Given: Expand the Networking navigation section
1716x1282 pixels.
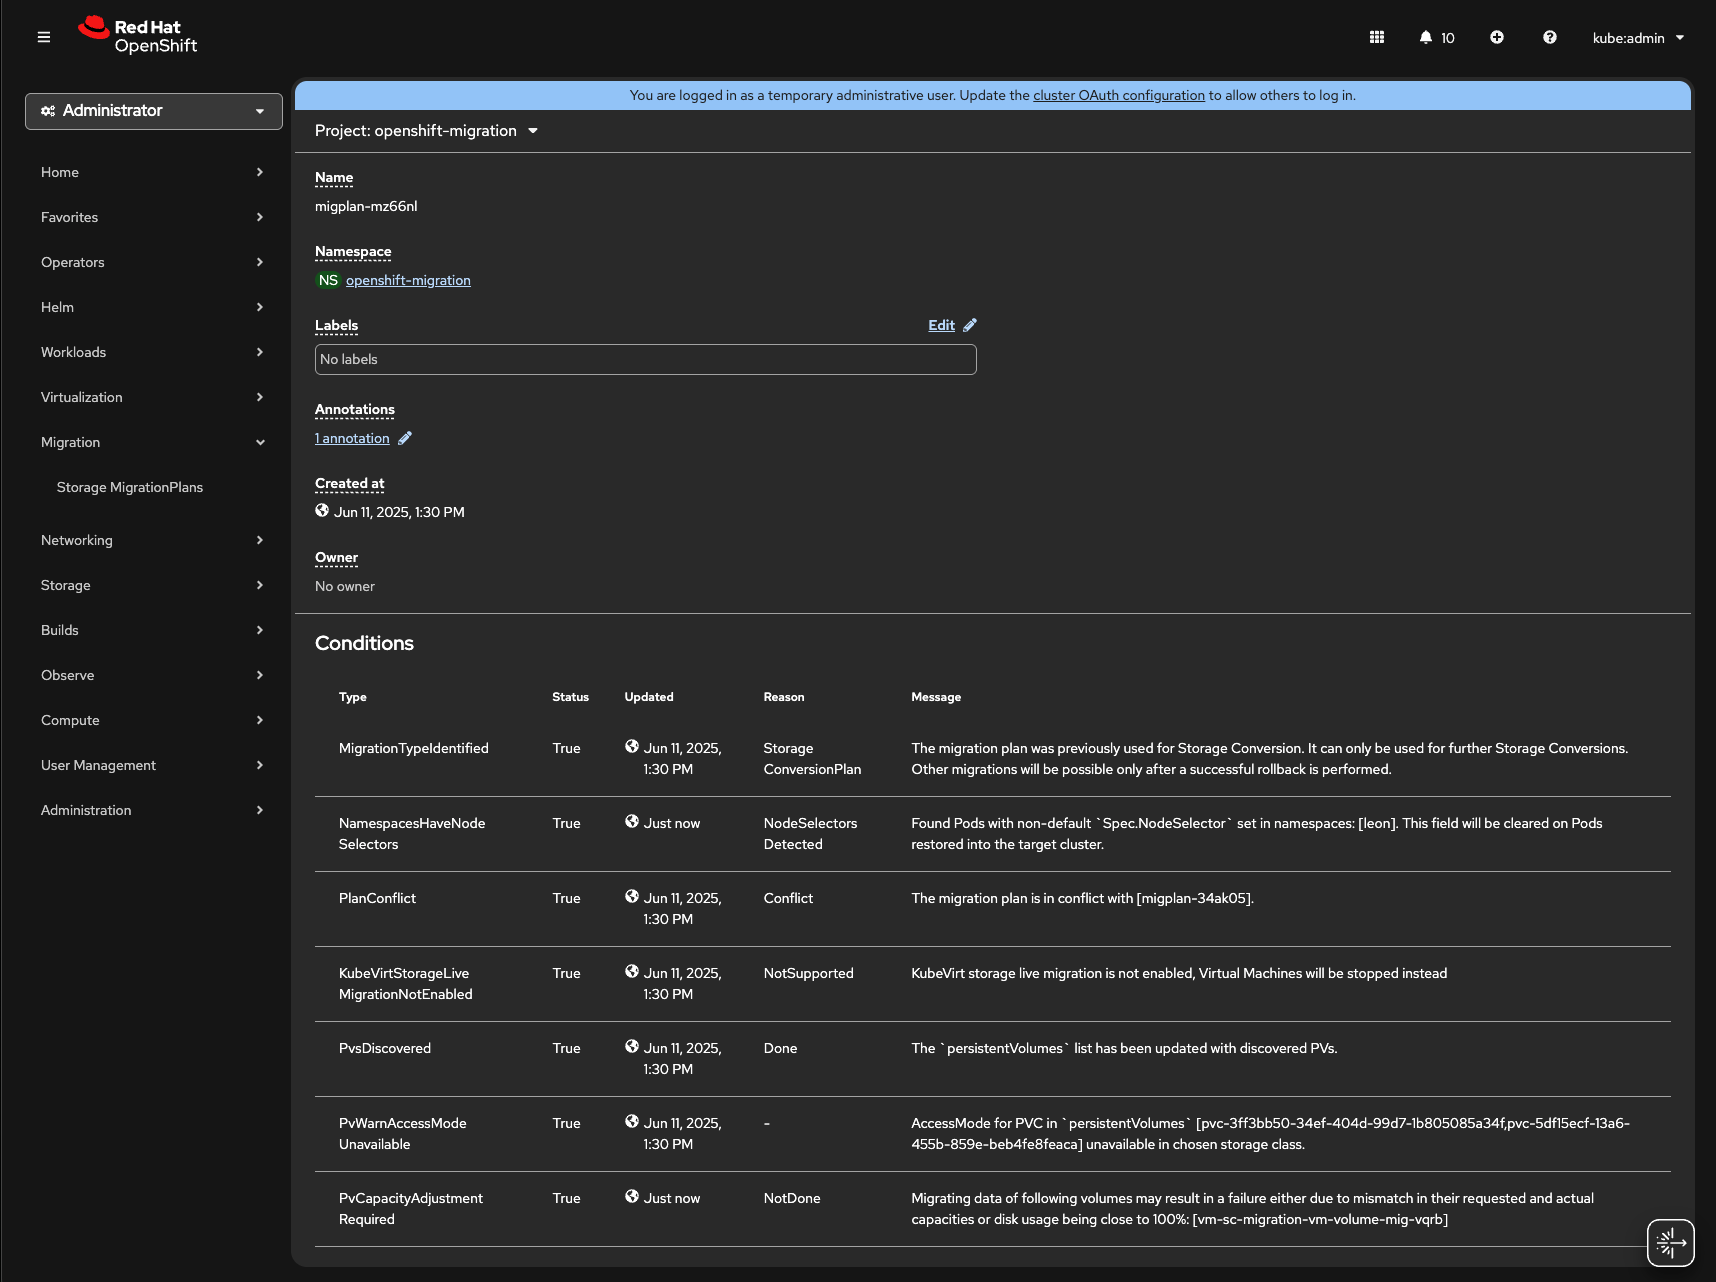Looking at the screenshot, I should pos(152,540).
